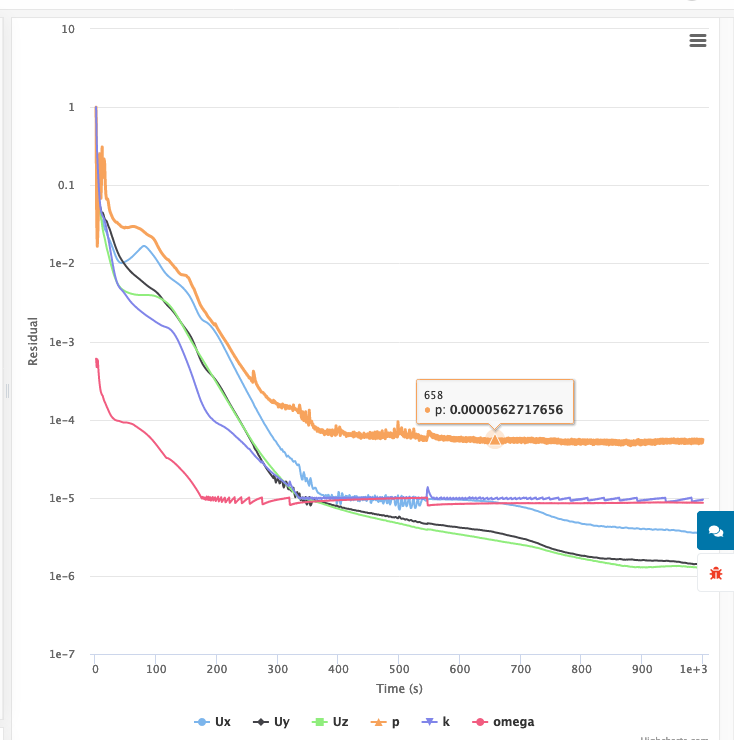Toggle Ux series visibility in legend
Image resolution: width=734 pixels, height=740 pixels.
[222, 721]
